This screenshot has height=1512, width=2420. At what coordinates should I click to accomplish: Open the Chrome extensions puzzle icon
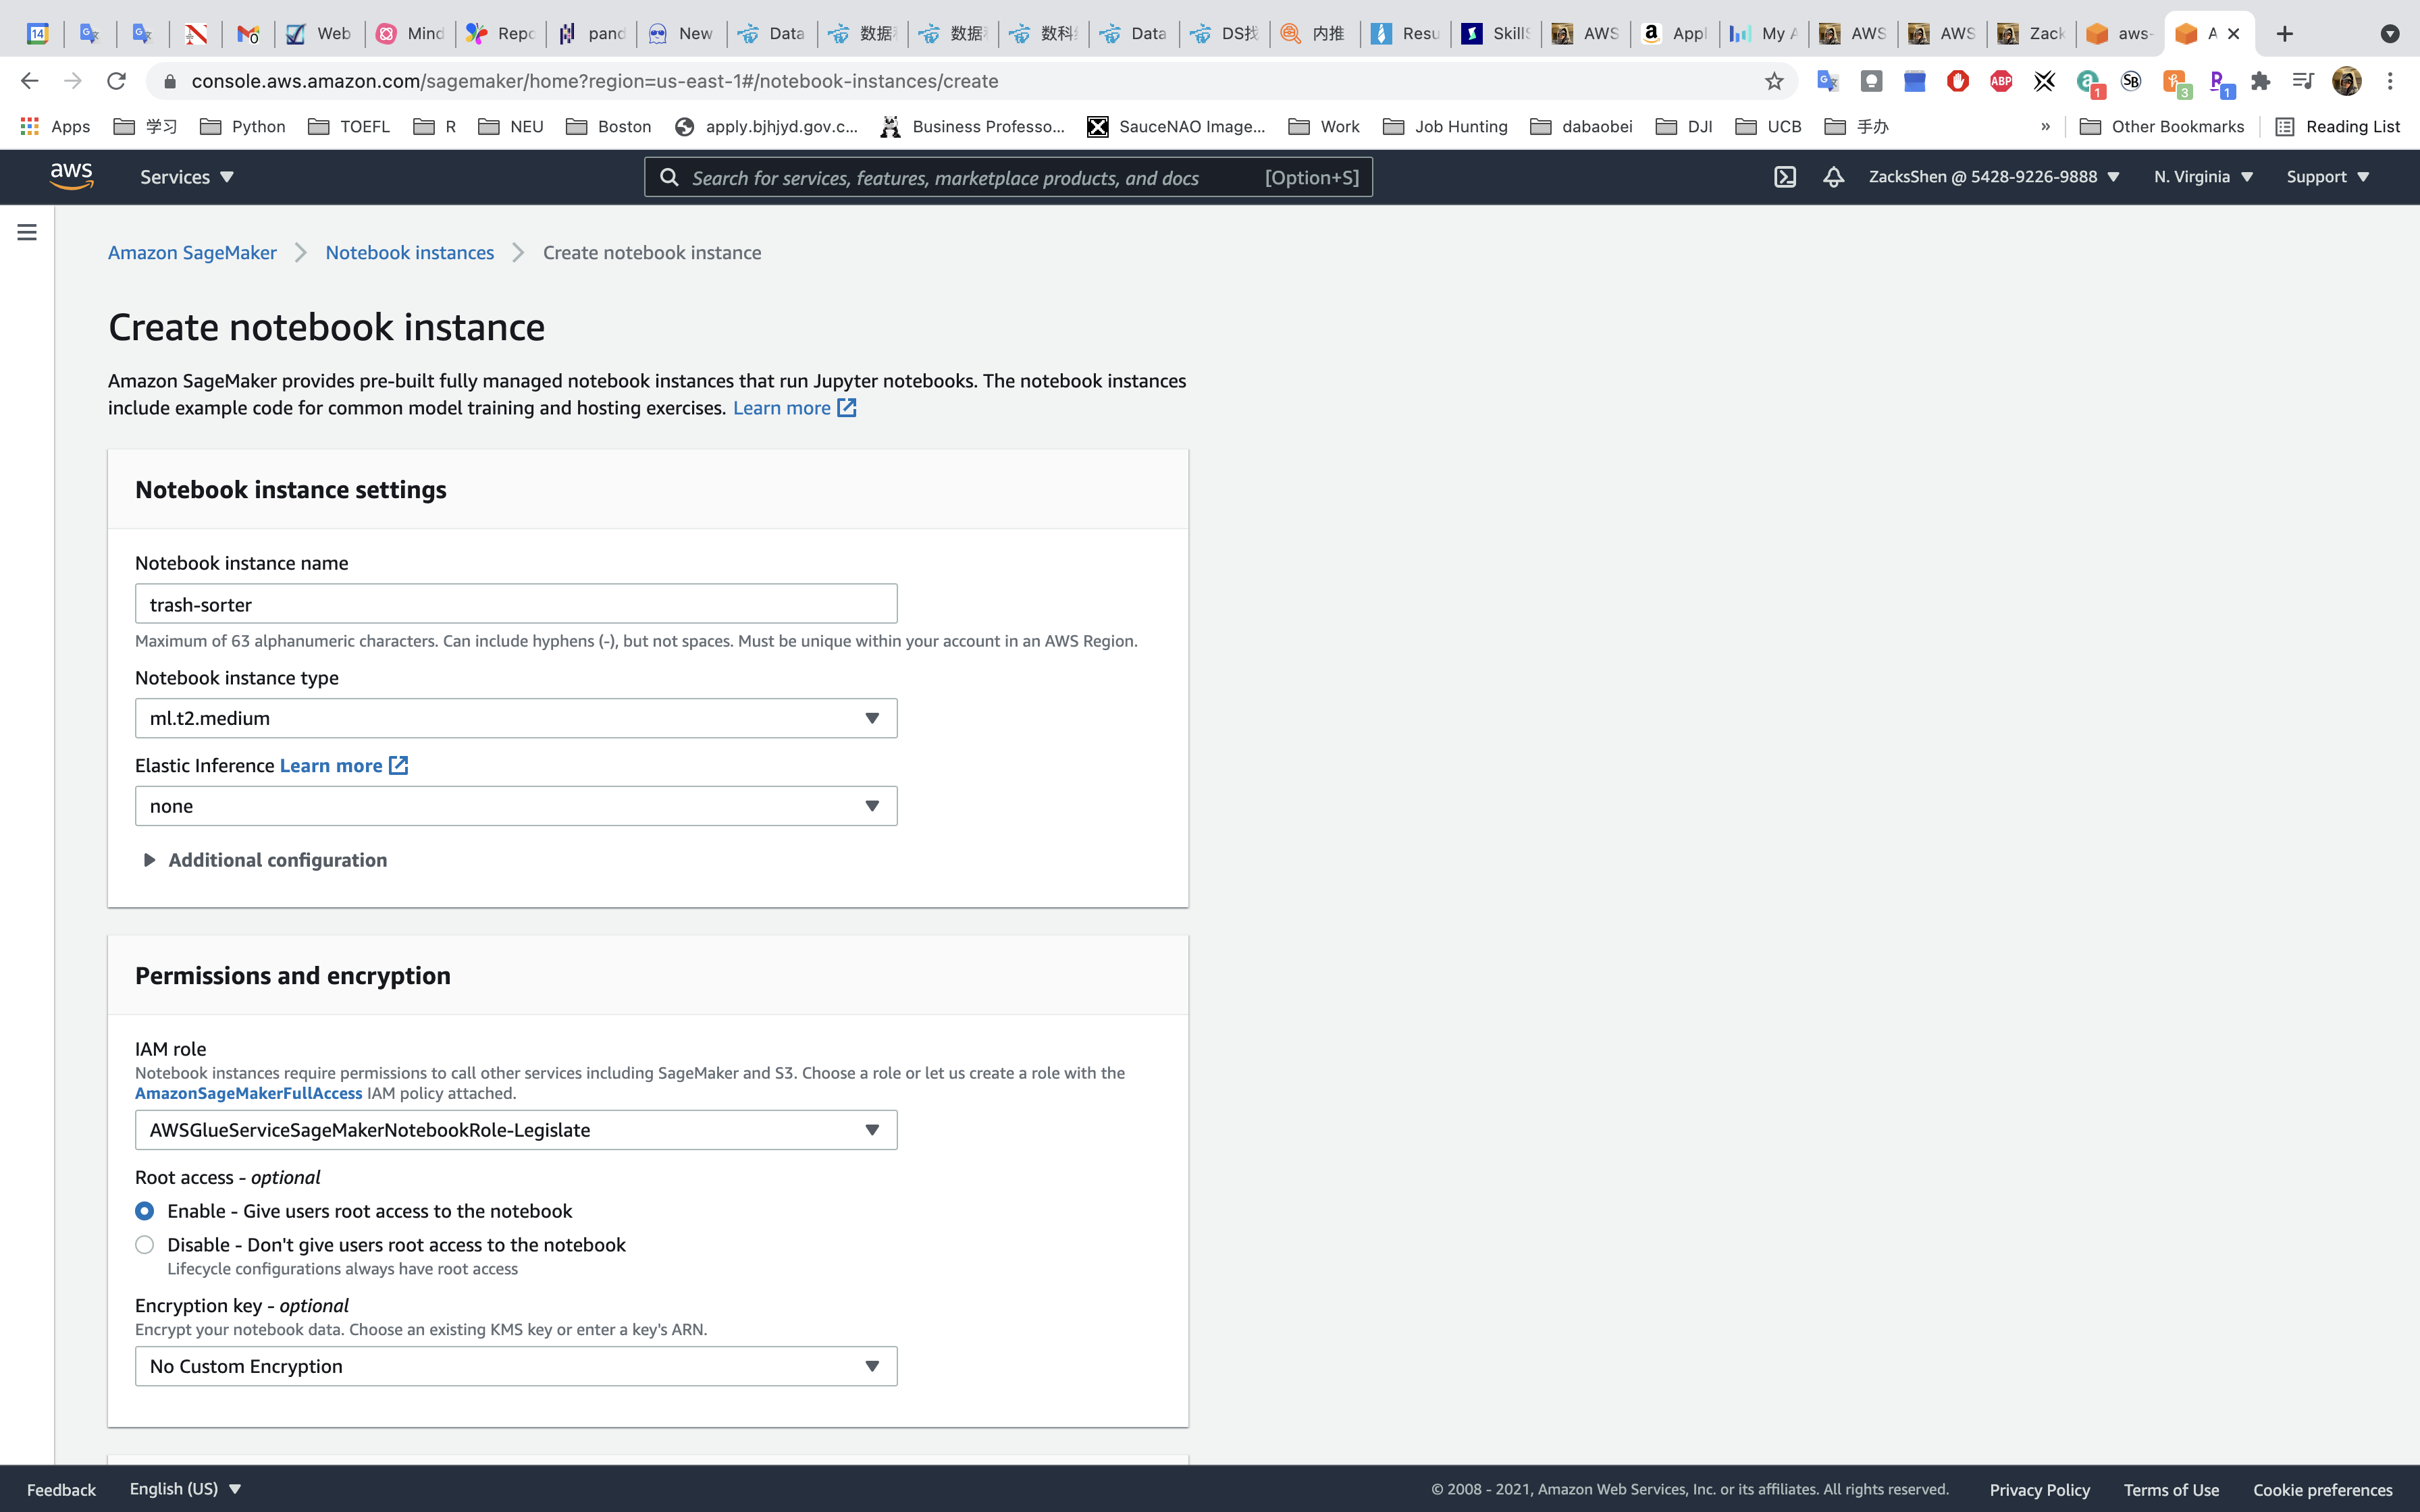(x=2260, y=81)
